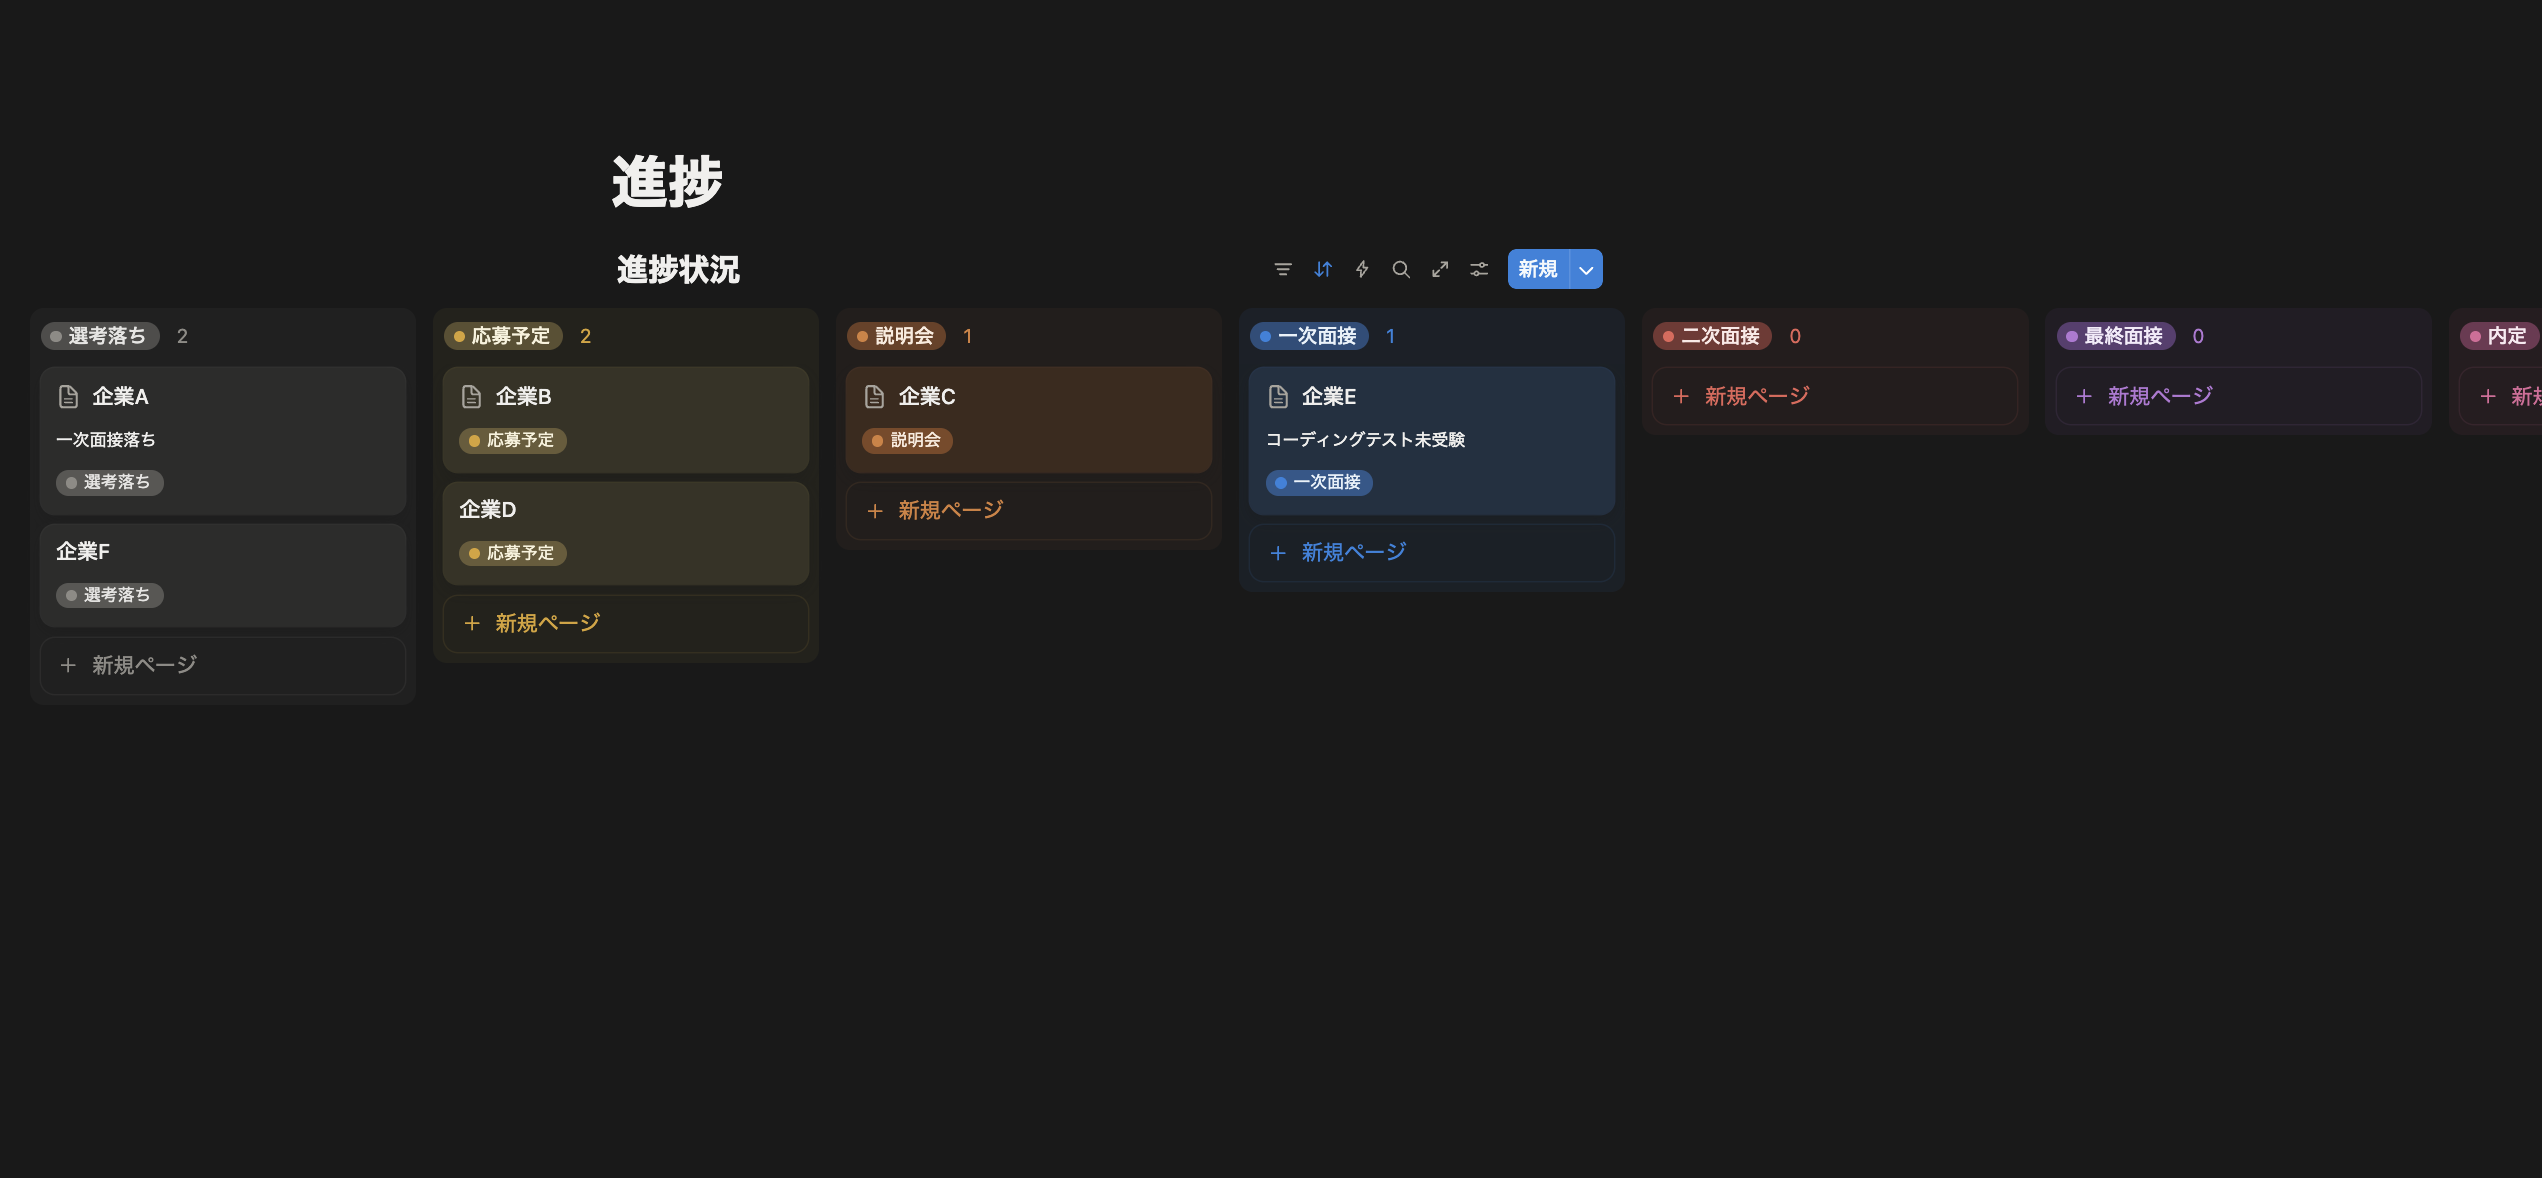
Task: Open the filter icon in the toolbar
Action: pos(1283,269)
